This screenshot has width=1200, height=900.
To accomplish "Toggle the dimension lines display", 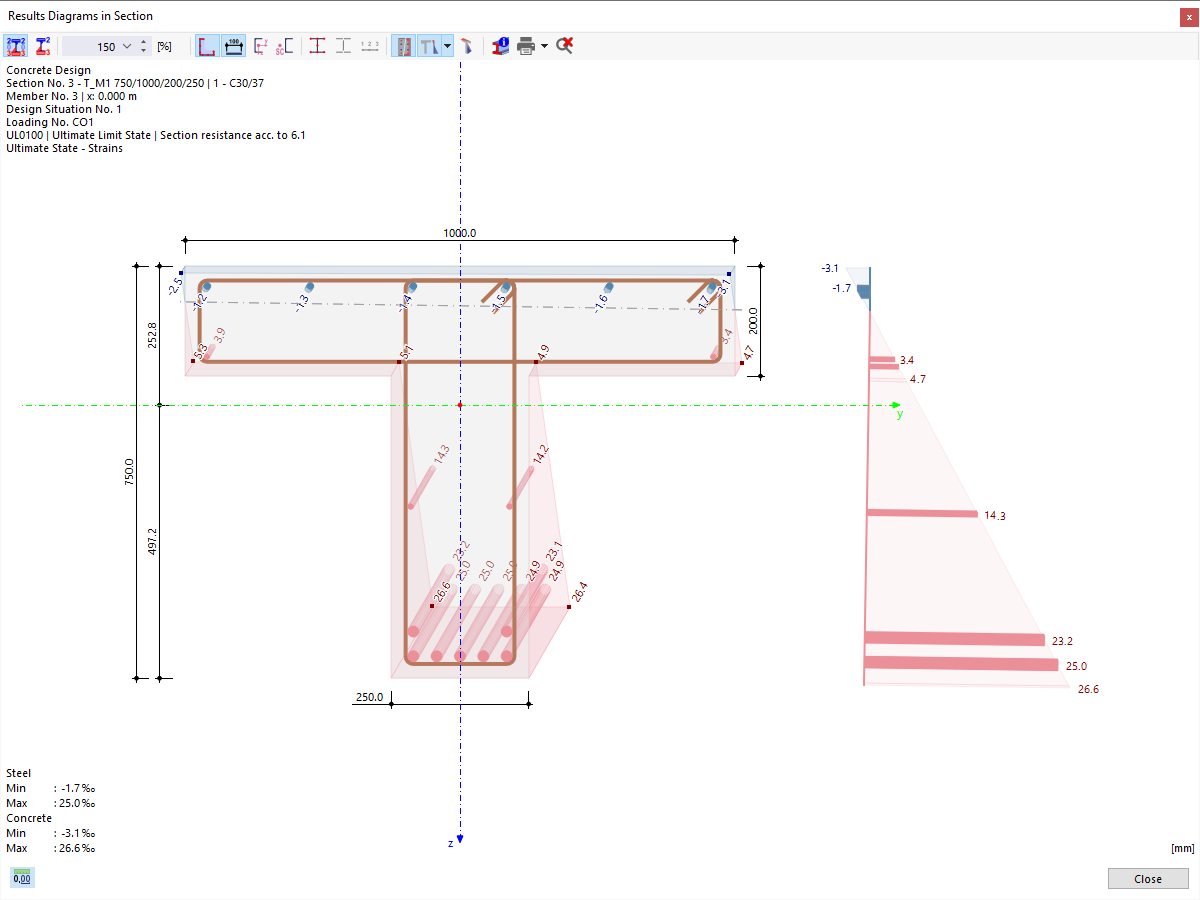I will 233,46.
